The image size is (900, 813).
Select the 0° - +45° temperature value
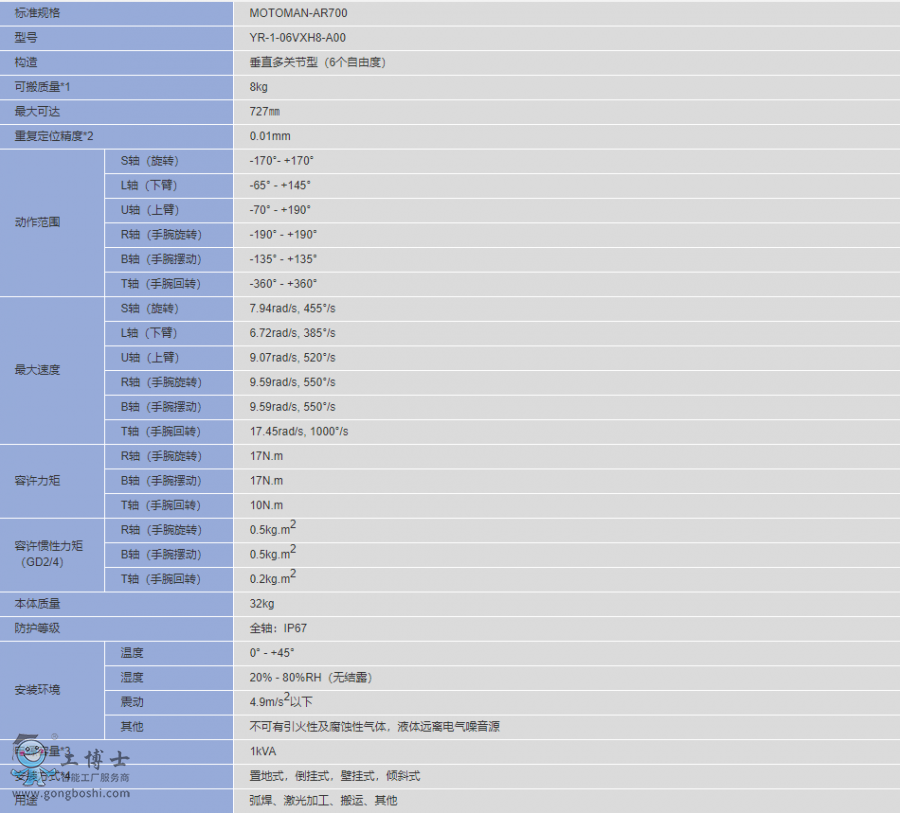[271, 653]
